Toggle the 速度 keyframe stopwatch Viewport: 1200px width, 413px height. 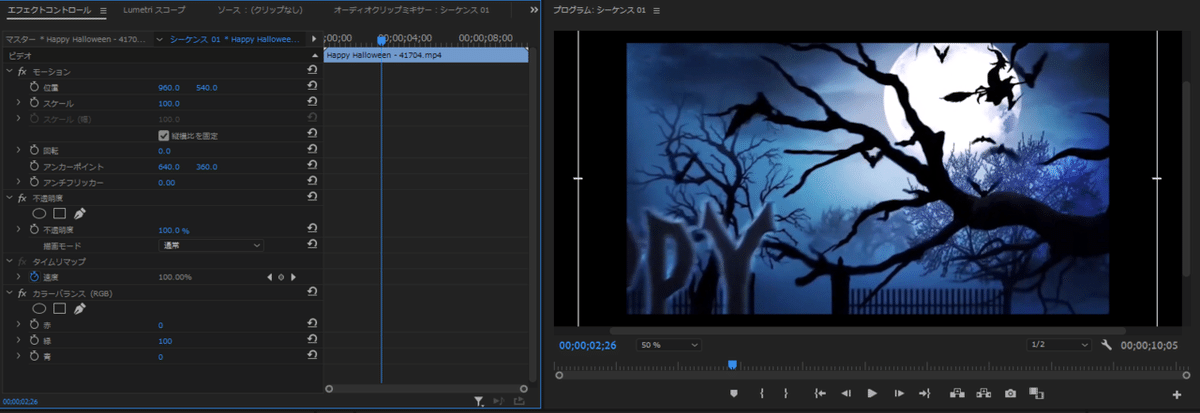pos(33,277)
